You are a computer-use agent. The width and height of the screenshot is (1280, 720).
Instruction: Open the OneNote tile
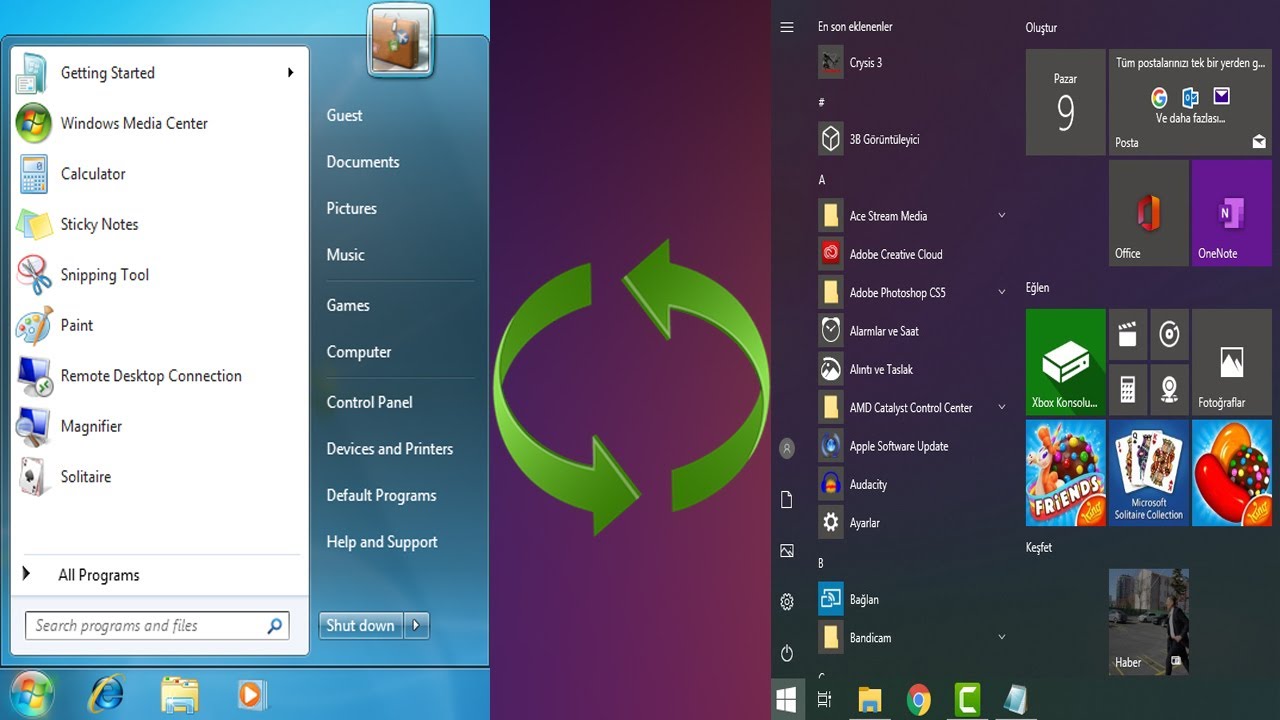[1232, 212]
